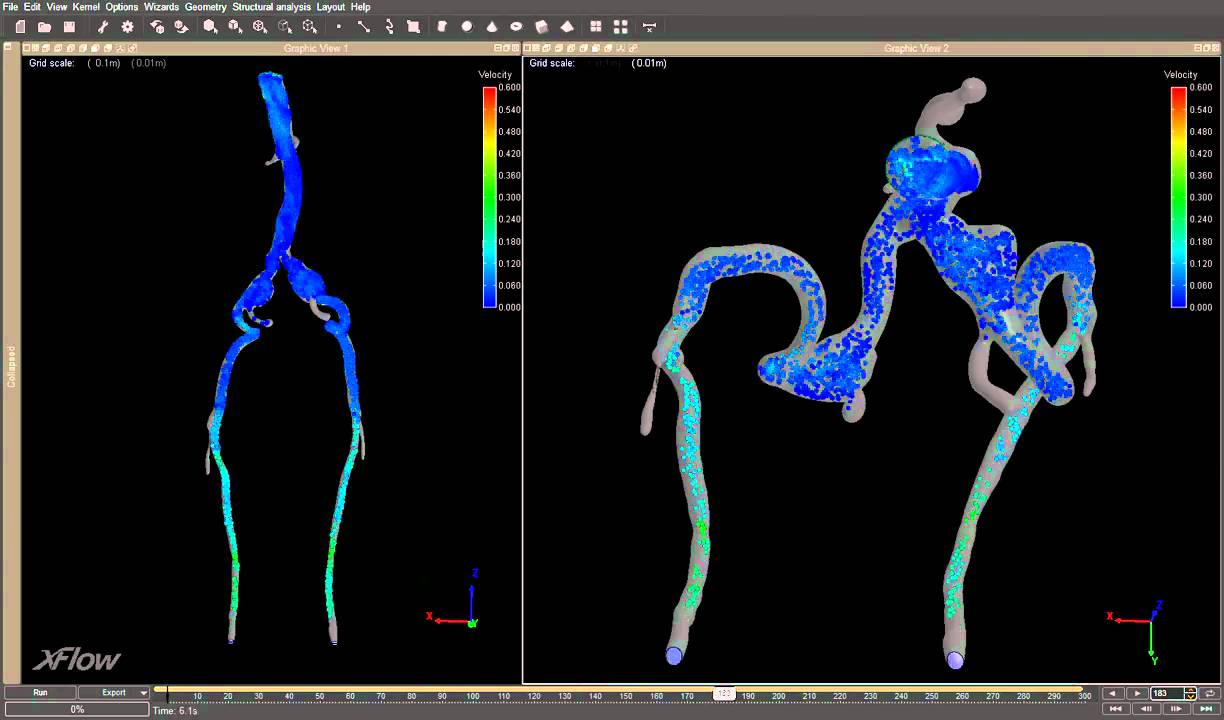
Task: Click the timeline slider handle at frame 183
Action: coord(724,693)
